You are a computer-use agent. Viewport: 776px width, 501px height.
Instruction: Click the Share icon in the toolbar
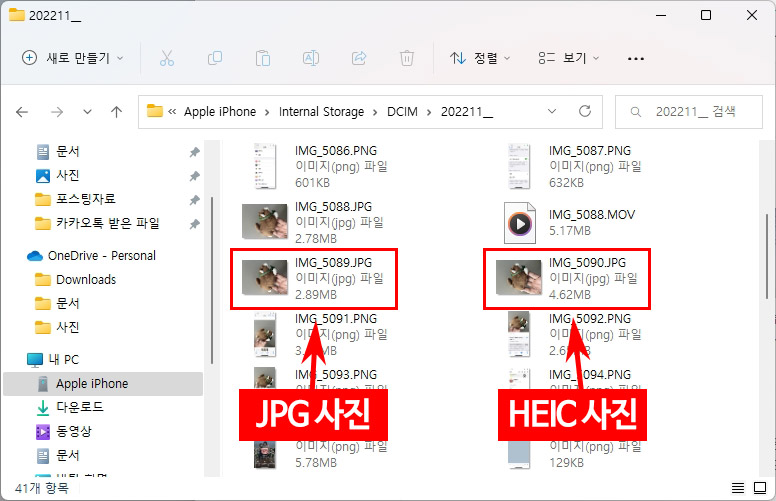359,58
